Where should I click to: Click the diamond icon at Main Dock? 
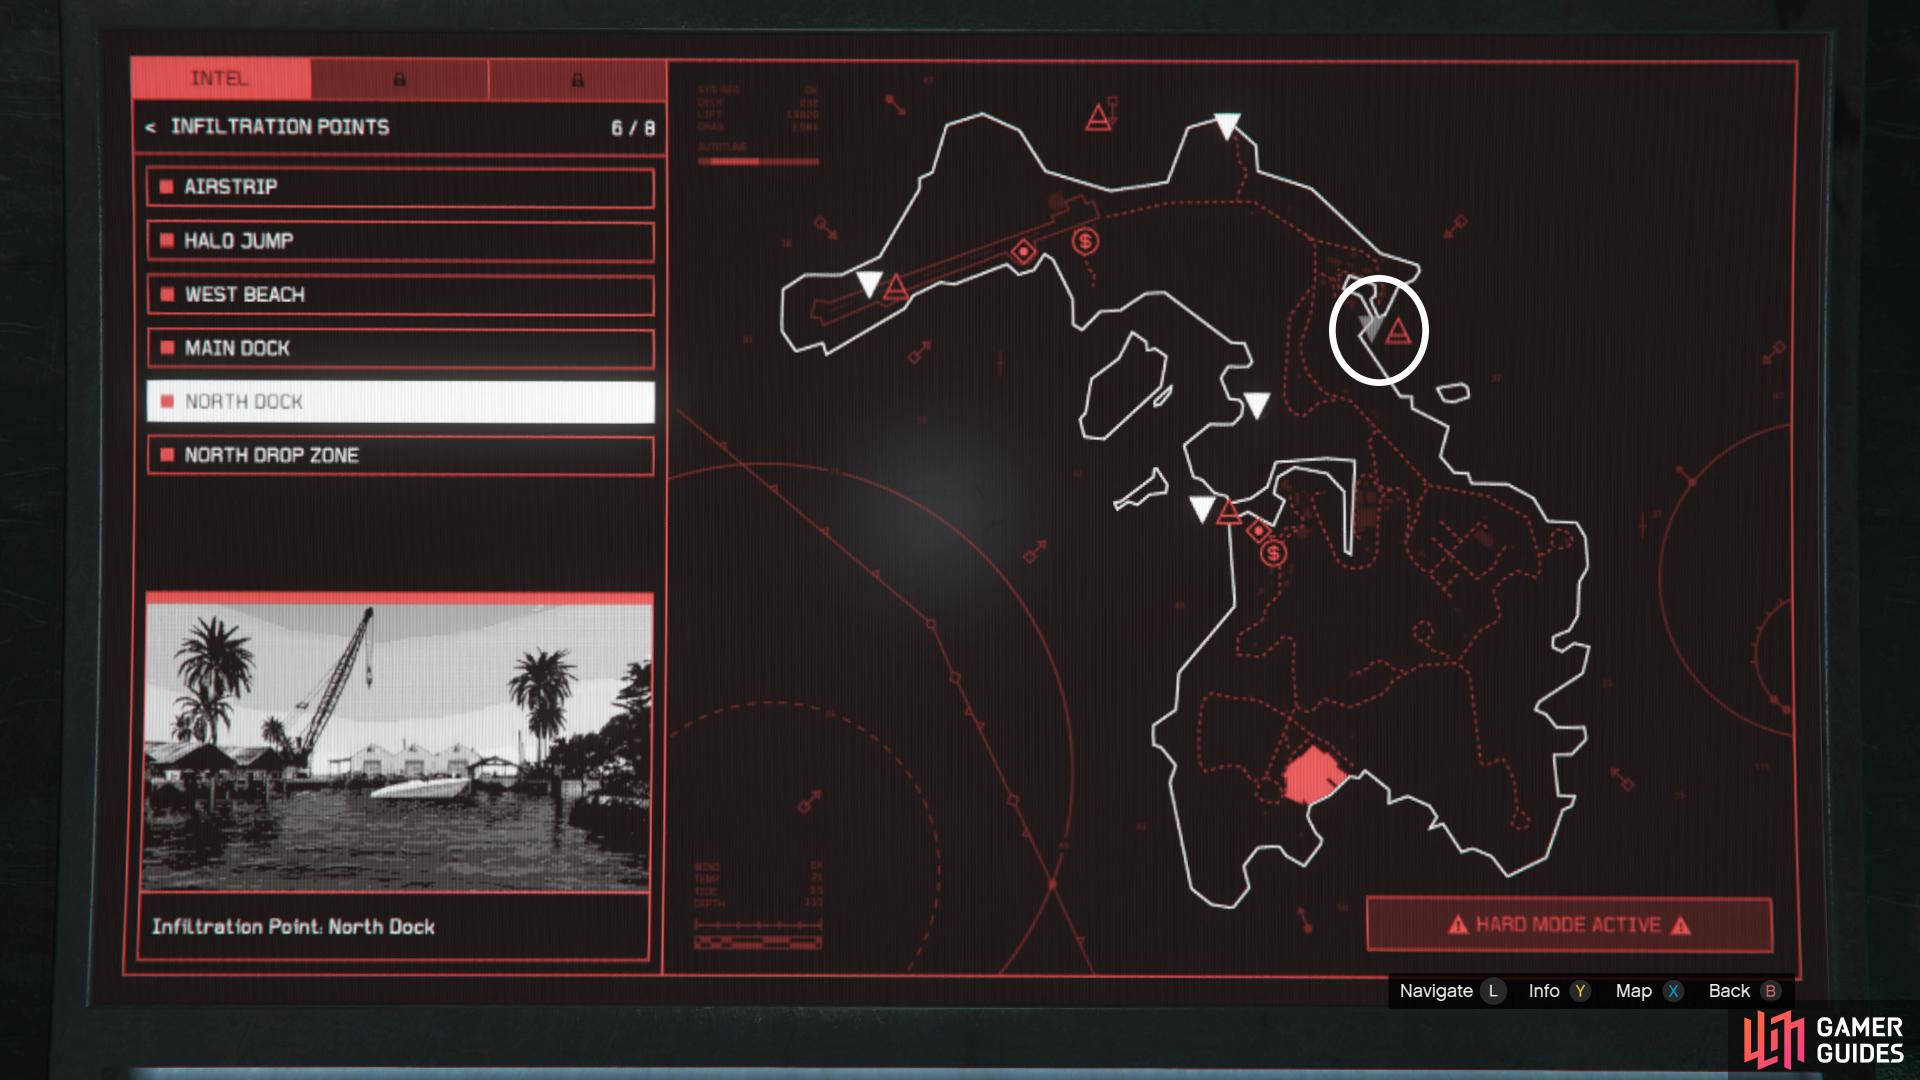[1259, 531]
